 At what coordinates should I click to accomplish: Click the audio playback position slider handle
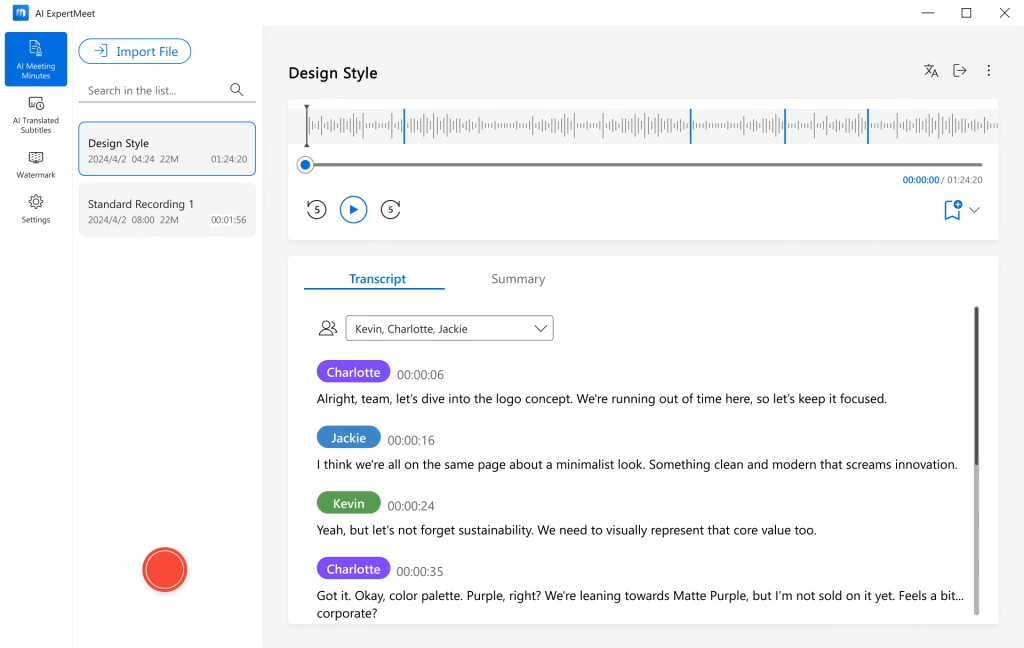coord(306,165)
